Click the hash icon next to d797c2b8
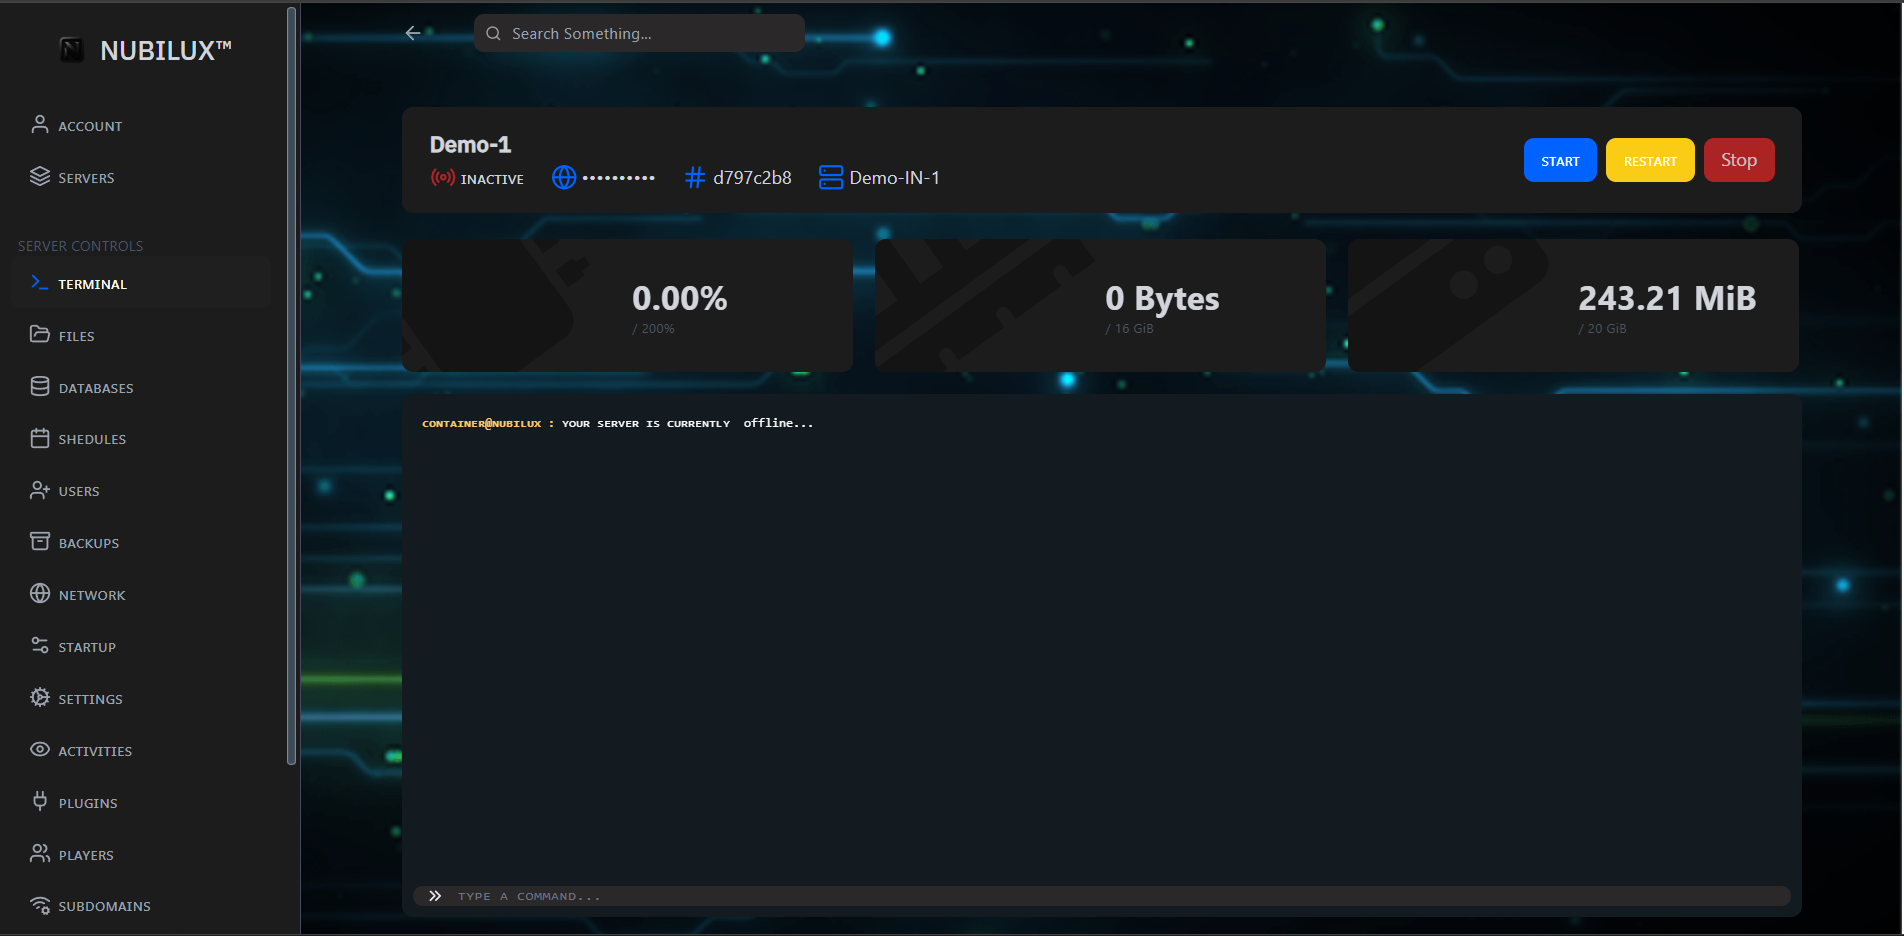This screenshot has width=1904, height=936. pos(694,178)
